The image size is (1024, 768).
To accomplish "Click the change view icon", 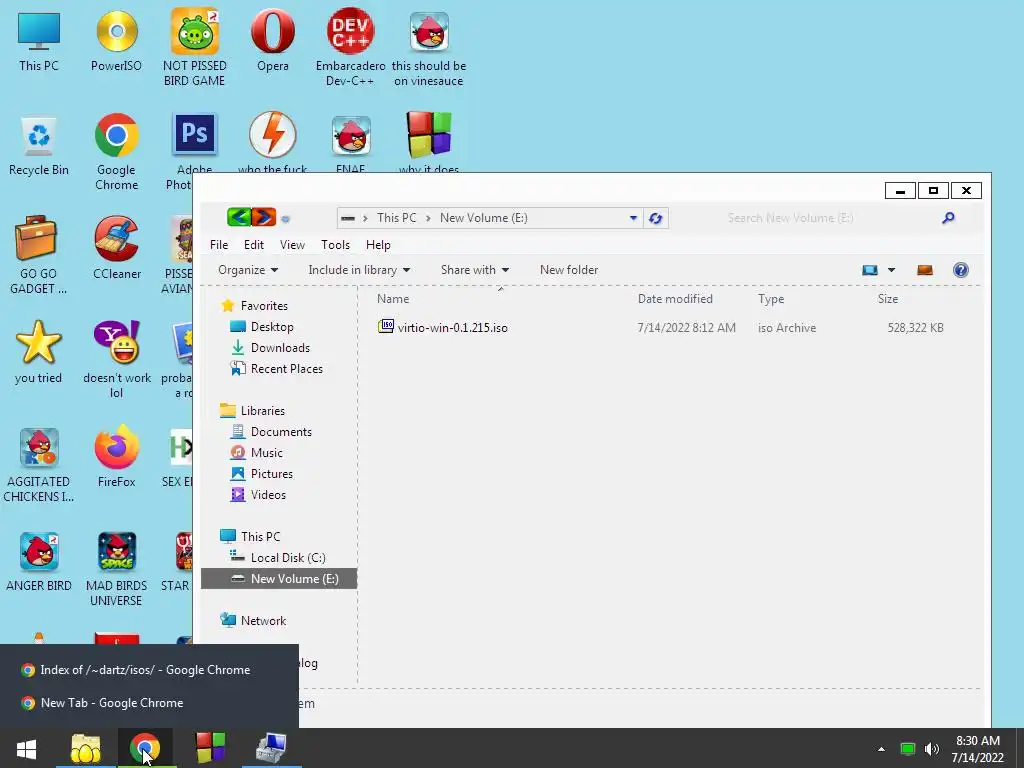I will (x=870, y=270).
